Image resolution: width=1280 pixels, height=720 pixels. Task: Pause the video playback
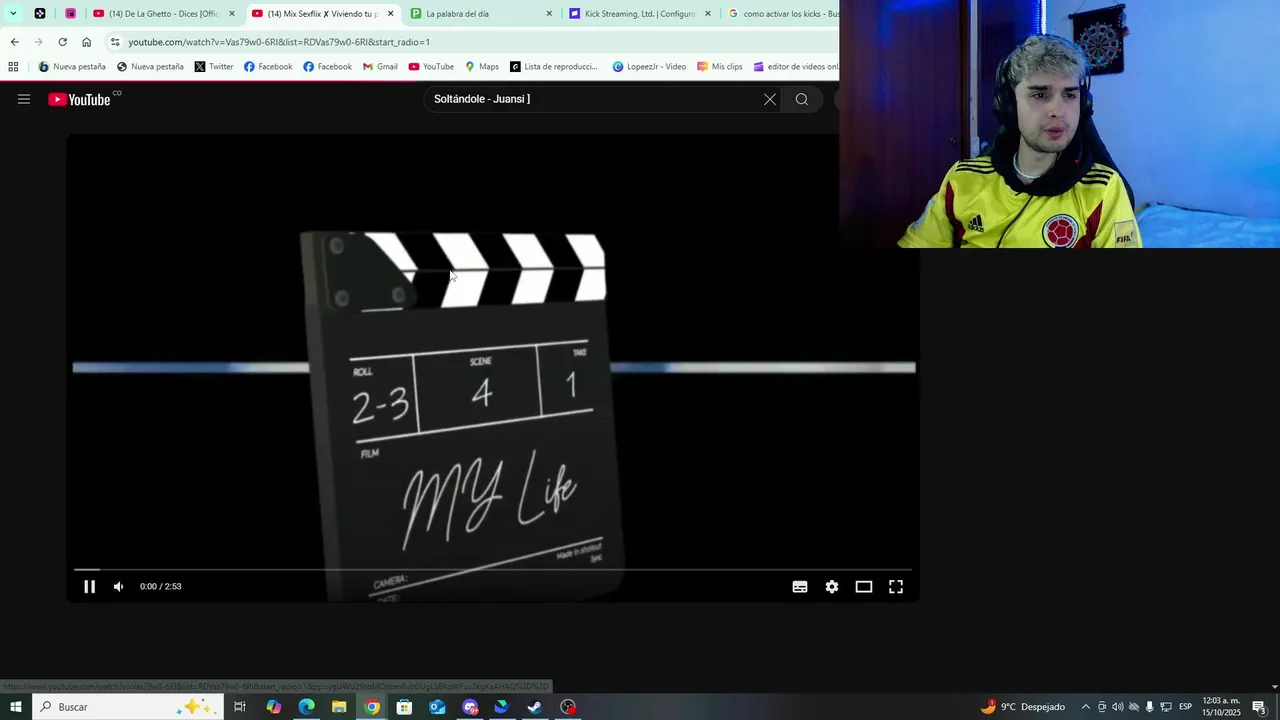[x=89, y=587]
